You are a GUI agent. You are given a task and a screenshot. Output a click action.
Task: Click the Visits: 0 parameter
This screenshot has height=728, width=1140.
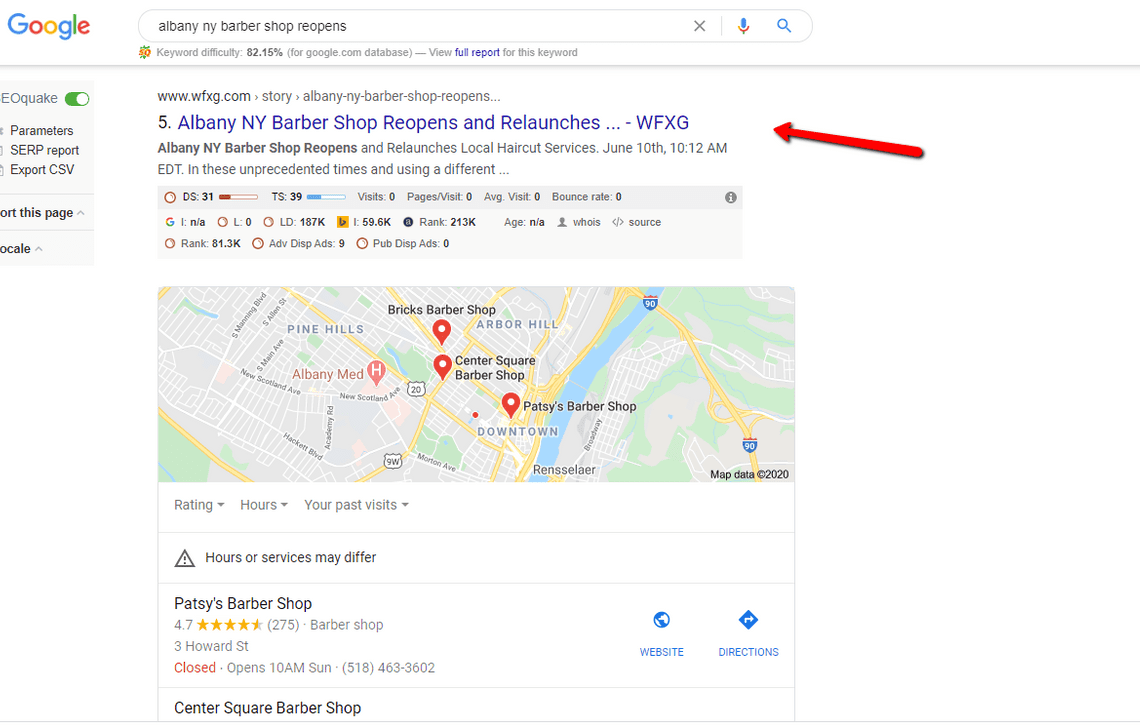(x=376, y=197)
